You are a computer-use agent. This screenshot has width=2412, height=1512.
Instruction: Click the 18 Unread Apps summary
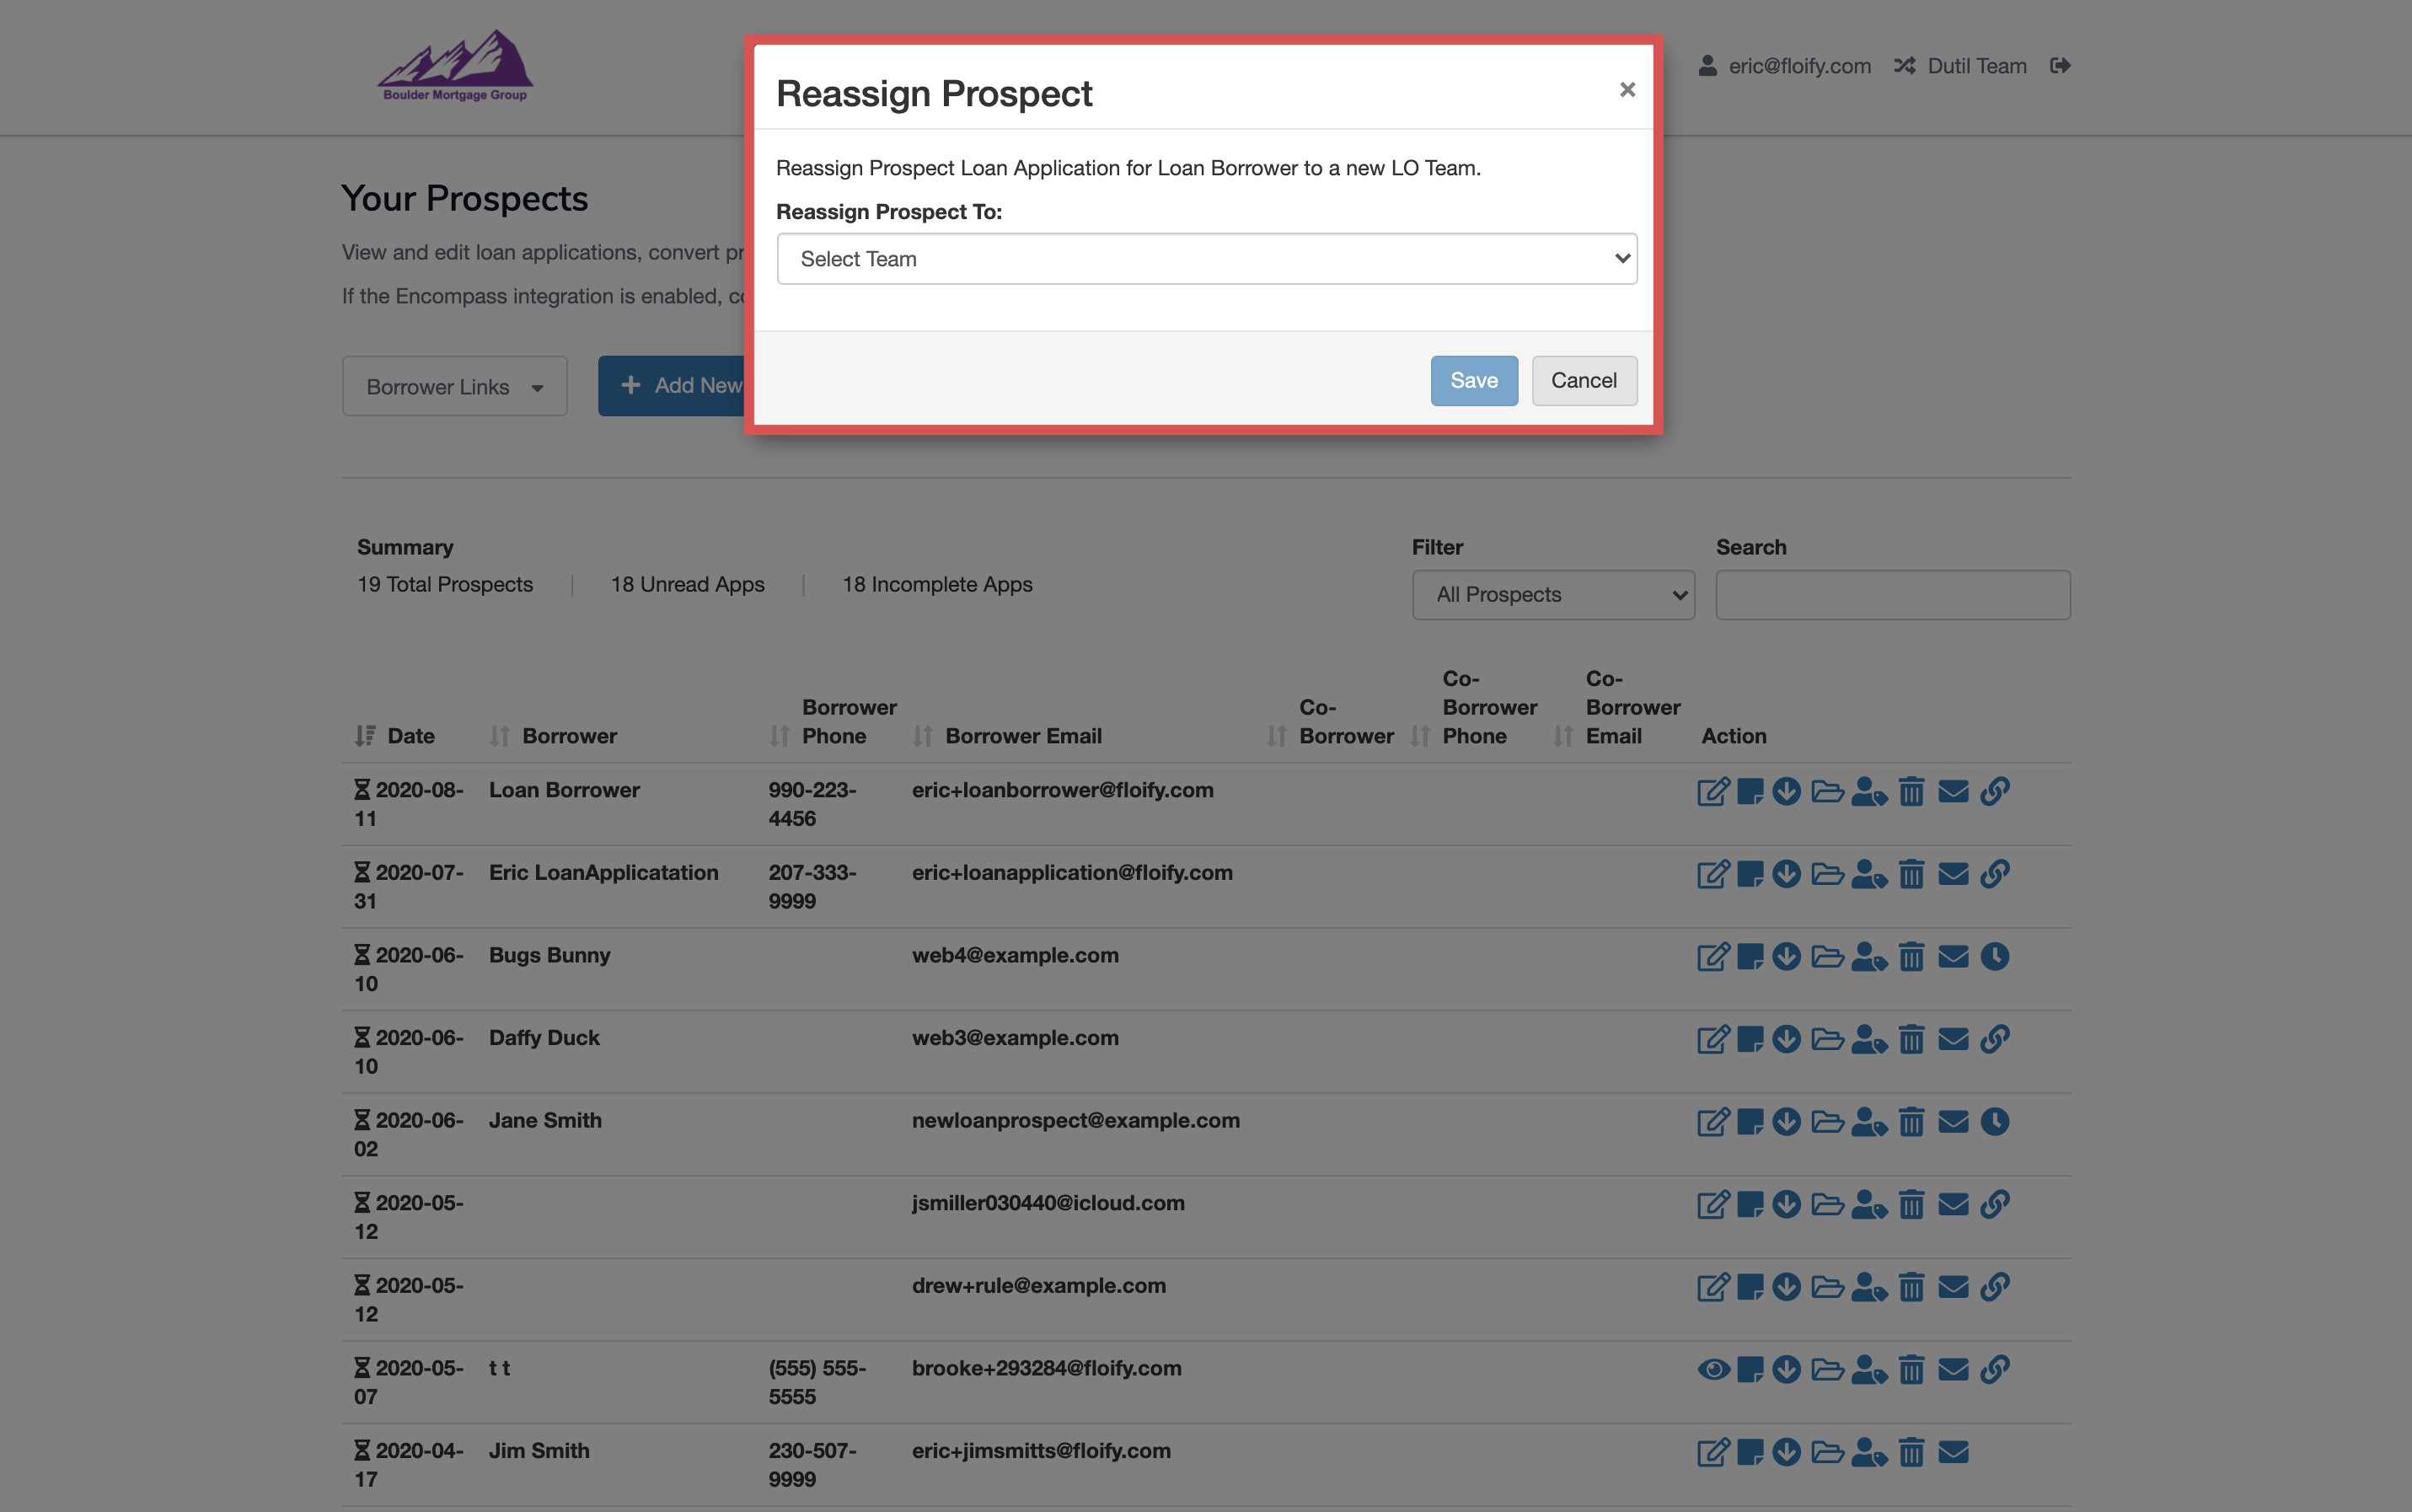click(687, 584)
